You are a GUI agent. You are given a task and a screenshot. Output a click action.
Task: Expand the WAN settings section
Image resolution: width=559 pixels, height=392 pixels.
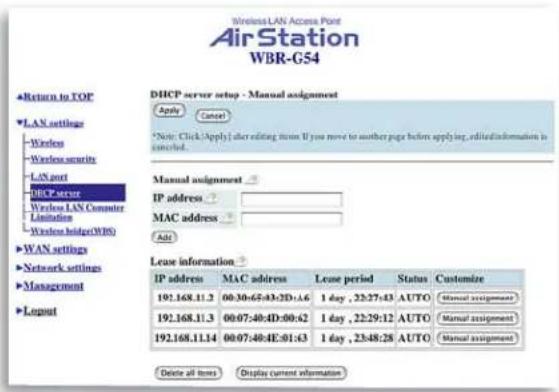[x=52, y=249]
